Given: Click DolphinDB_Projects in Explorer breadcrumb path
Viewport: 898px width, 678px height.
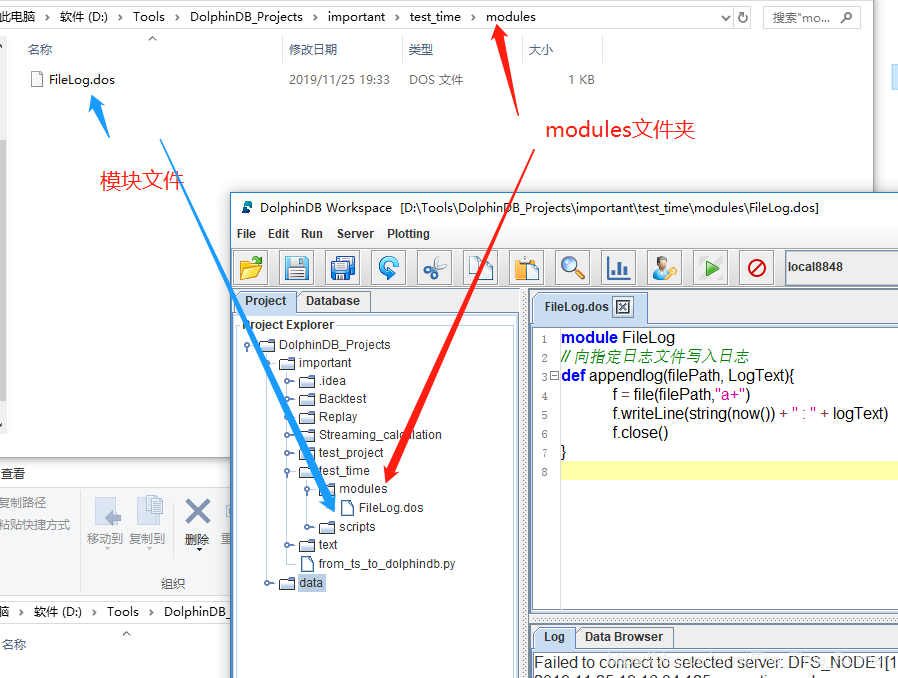Looking at the screenshot, I should (x=246, y=17).
